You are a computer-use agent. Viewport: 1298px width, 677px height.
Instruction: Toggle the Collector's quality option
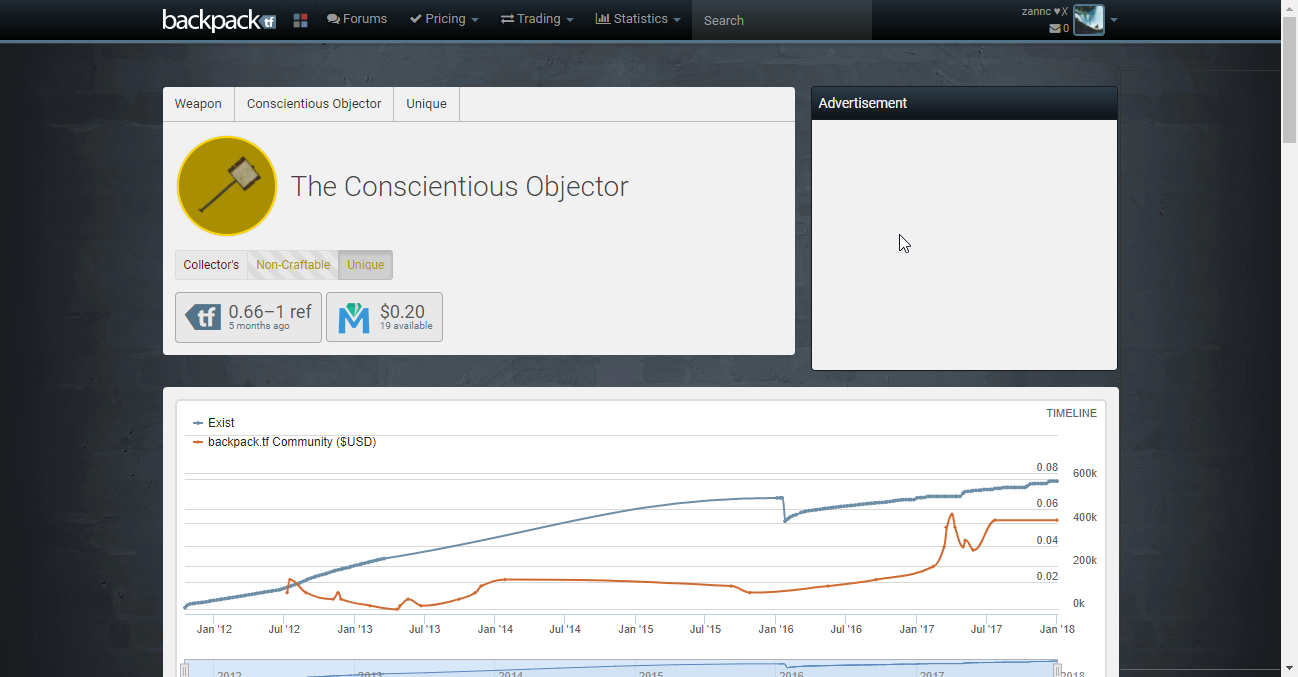211,265
